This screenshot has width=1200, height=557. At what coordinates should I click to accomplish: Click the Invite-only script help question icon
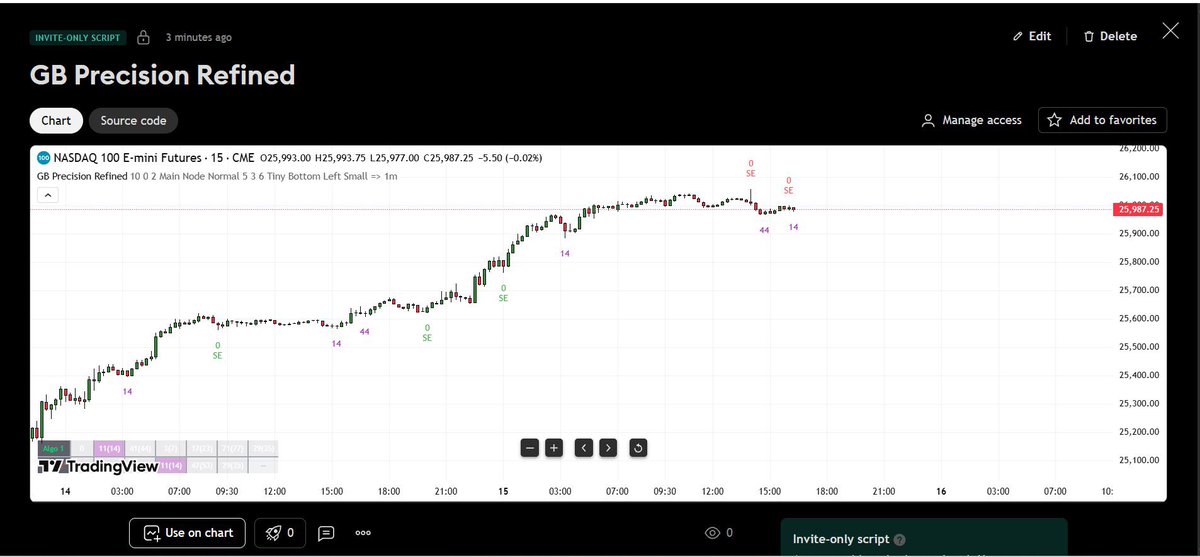tap(899, 539)
